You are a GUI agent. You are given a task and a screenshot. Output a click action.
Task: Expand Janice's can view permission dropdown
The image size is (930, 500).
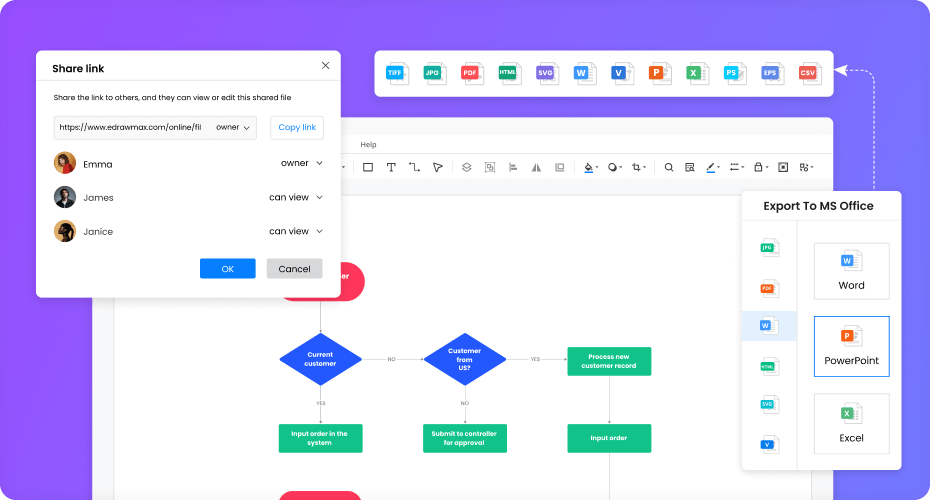296,231
